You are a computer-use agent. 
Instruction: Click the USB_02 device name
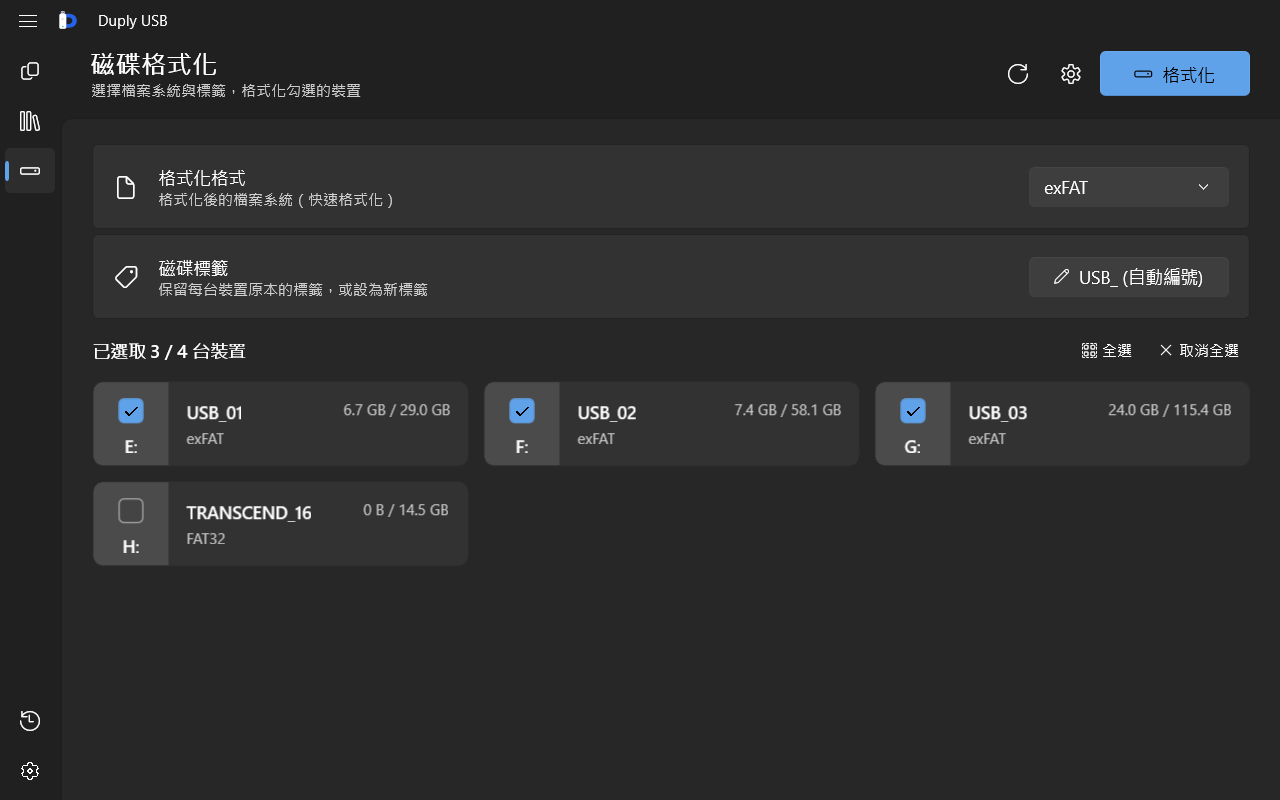click(x=607, y=413)
